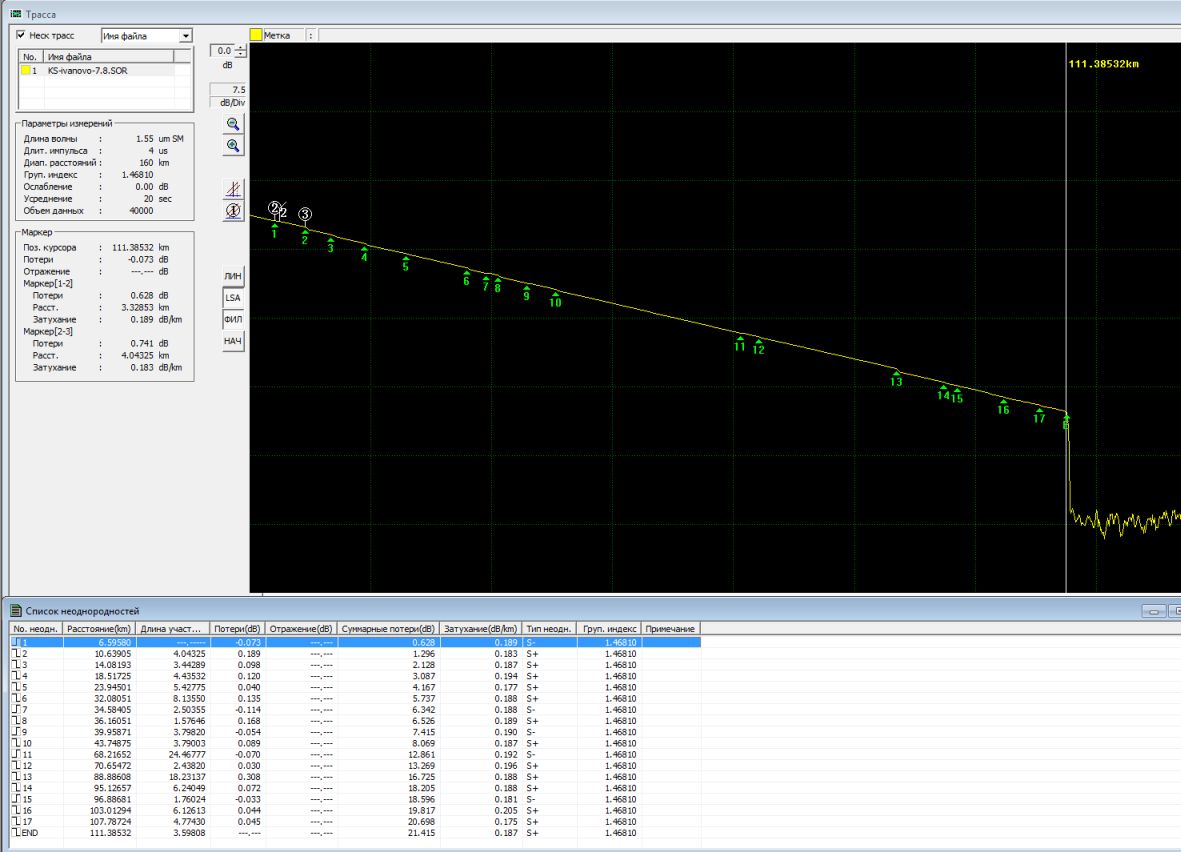The height and width of the screenshot is (852, 1181).
Task: Click the yellow Метка color swatch
Action: 256,35
